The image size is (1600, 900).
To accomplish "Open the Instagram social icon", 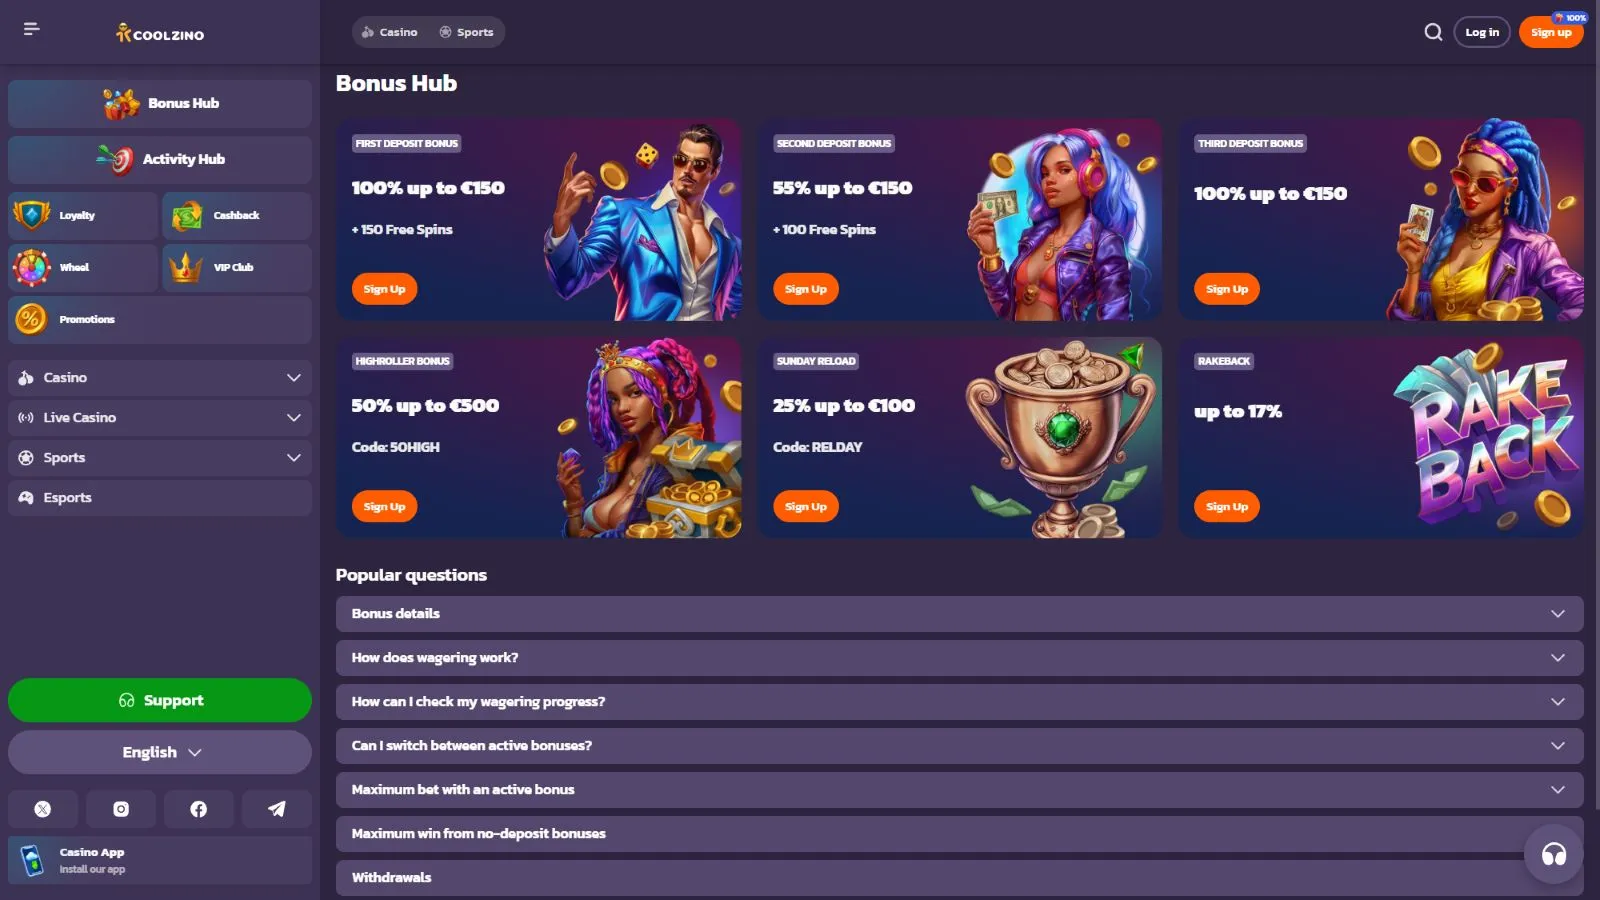I will tap(121, 809).
